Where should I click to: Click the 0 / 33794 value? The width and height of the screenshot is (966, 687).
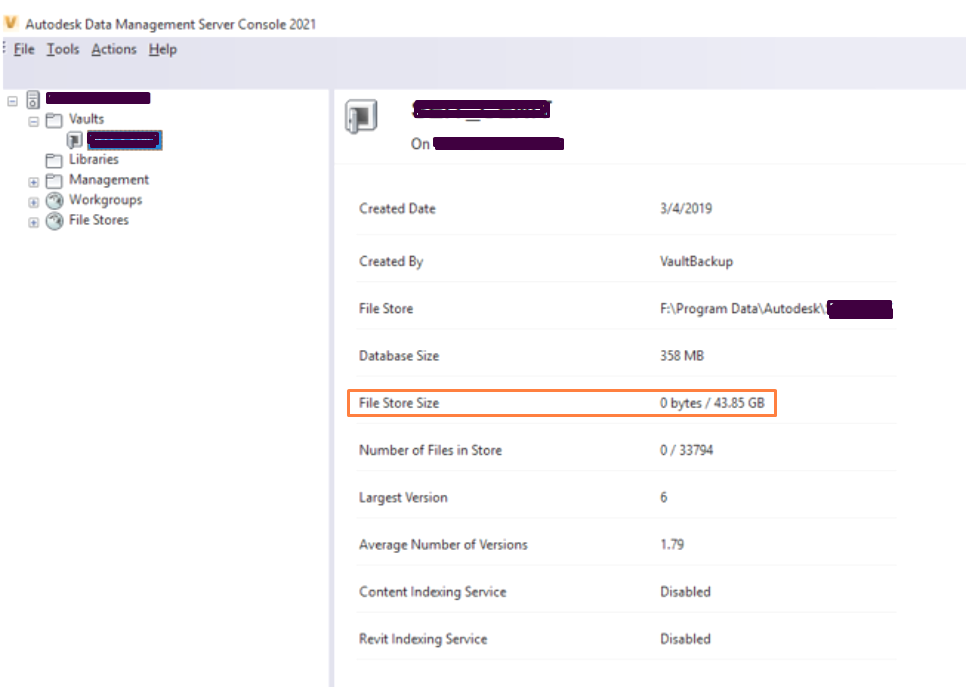(x=686, y=450)
